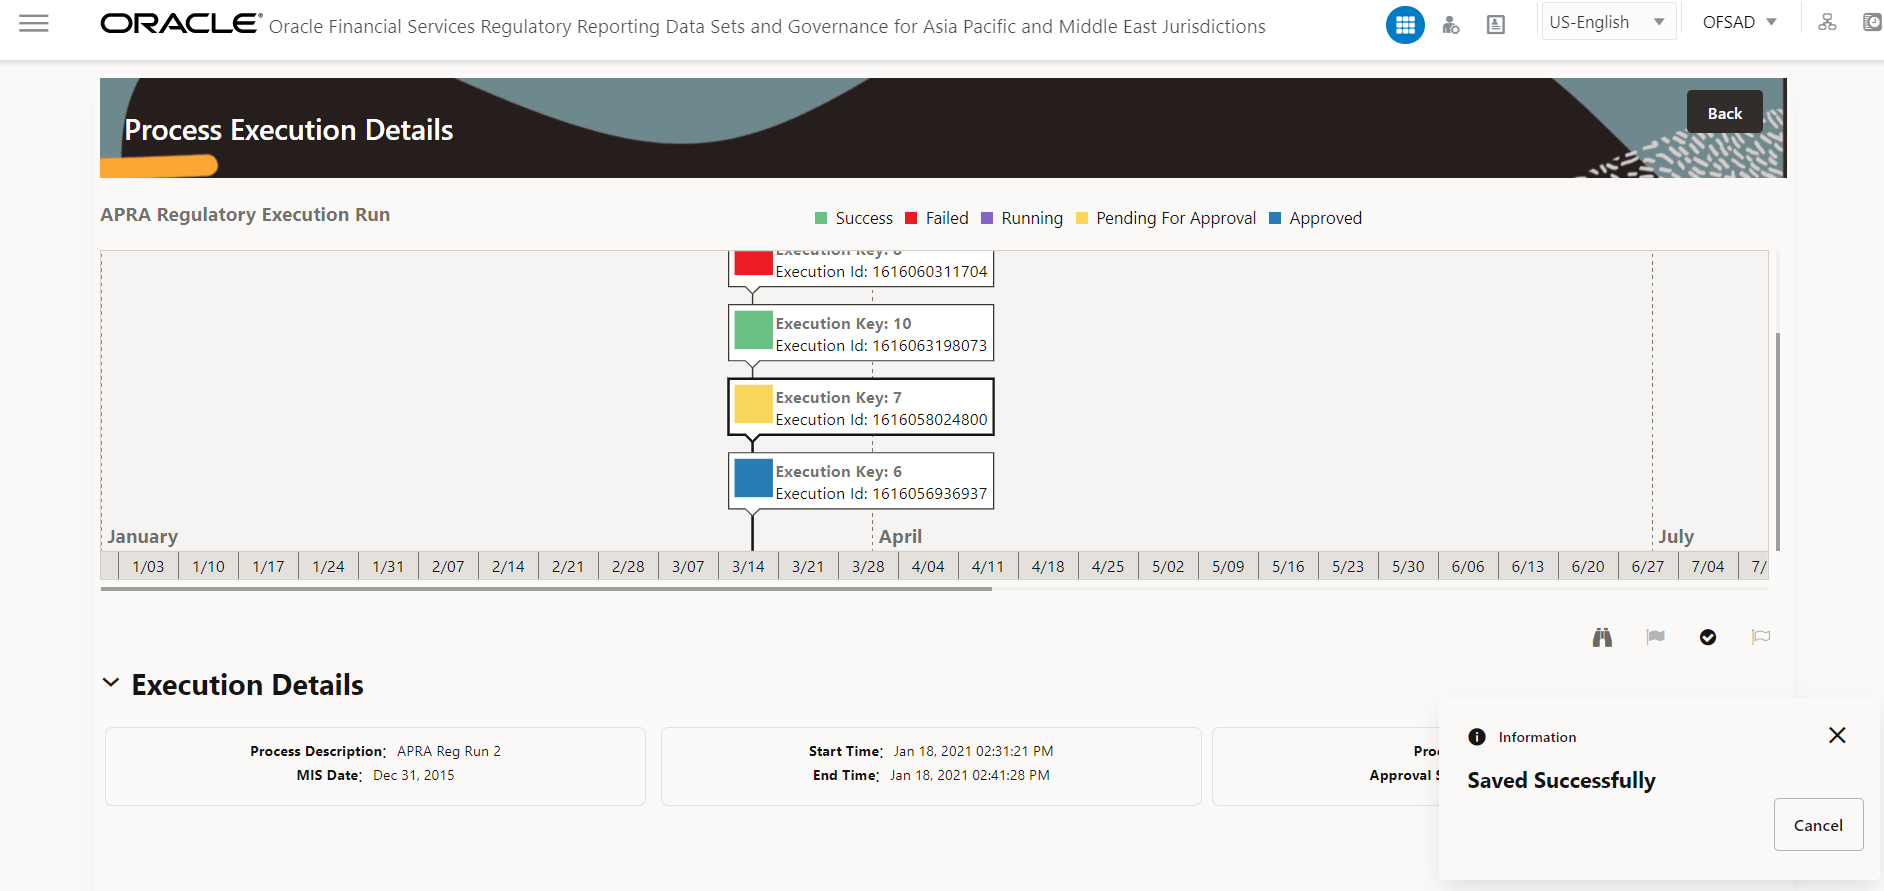The width and height of the screenshot is (1884, 891).
Task: Click the Jan 18, 2021 02:41:28 PM end time
Action: point(970,775)
